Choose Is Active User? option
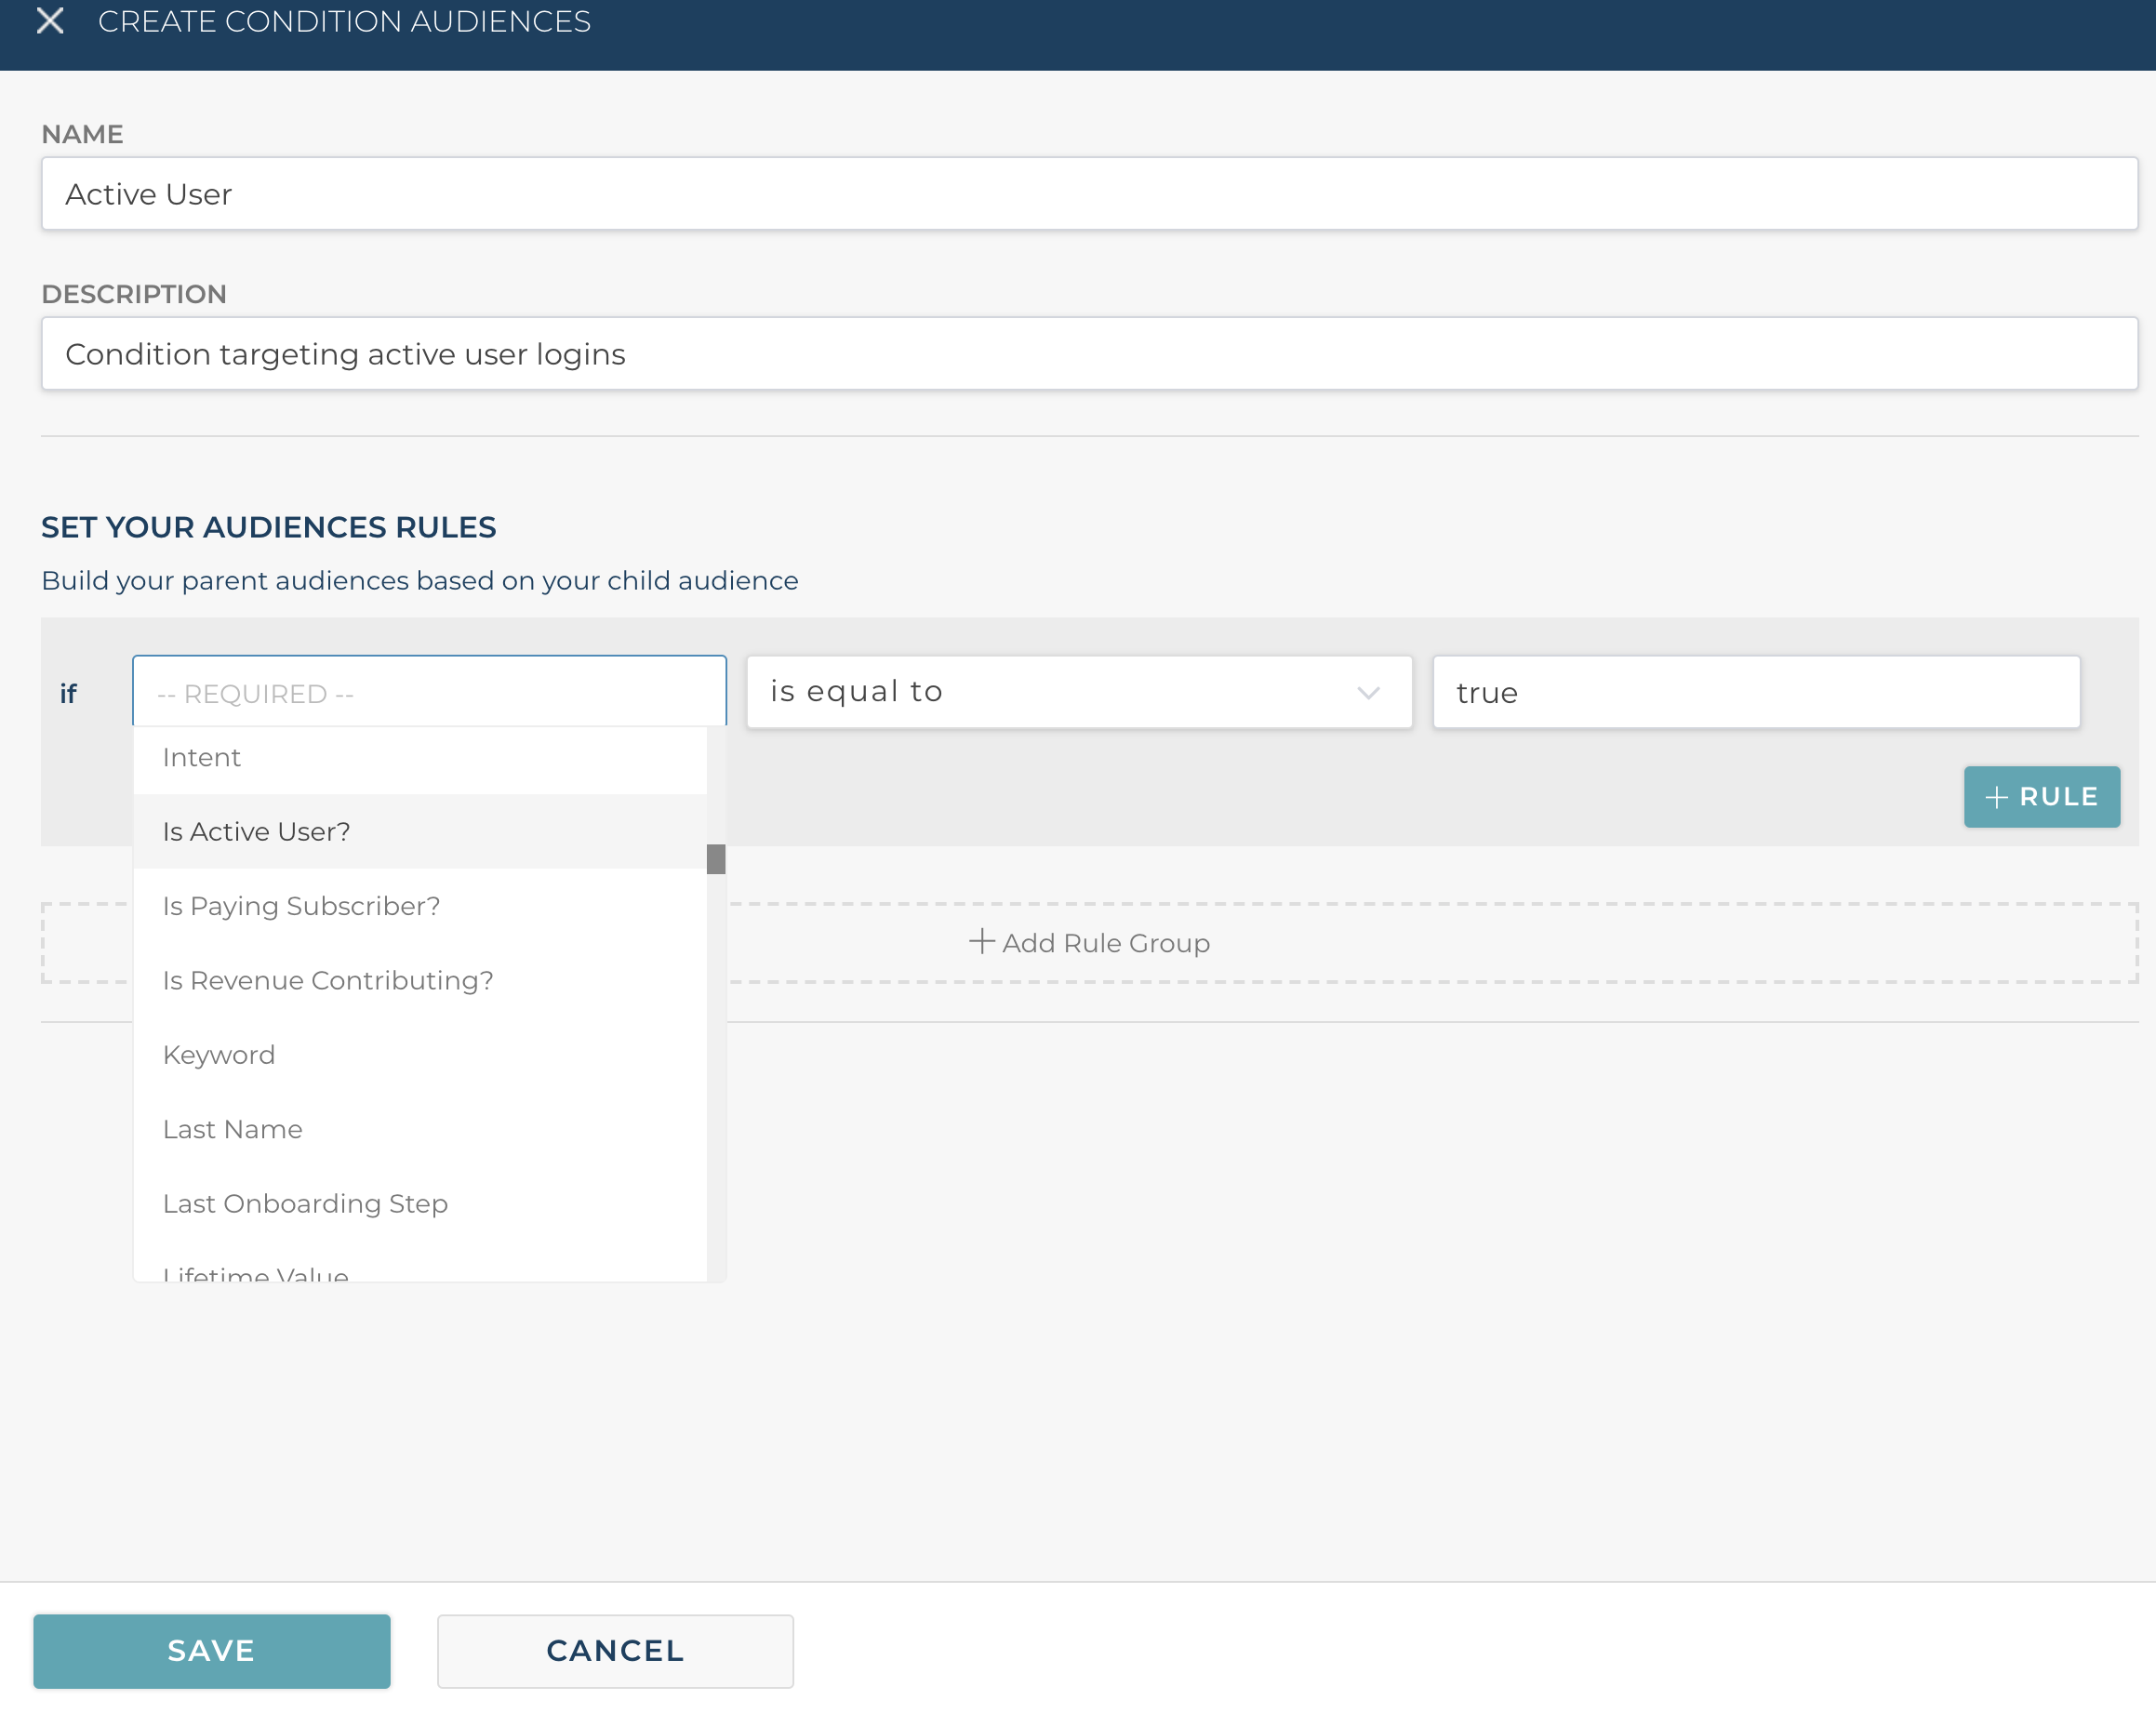Screen dimensions: 2156x1713 pos(257,831)
